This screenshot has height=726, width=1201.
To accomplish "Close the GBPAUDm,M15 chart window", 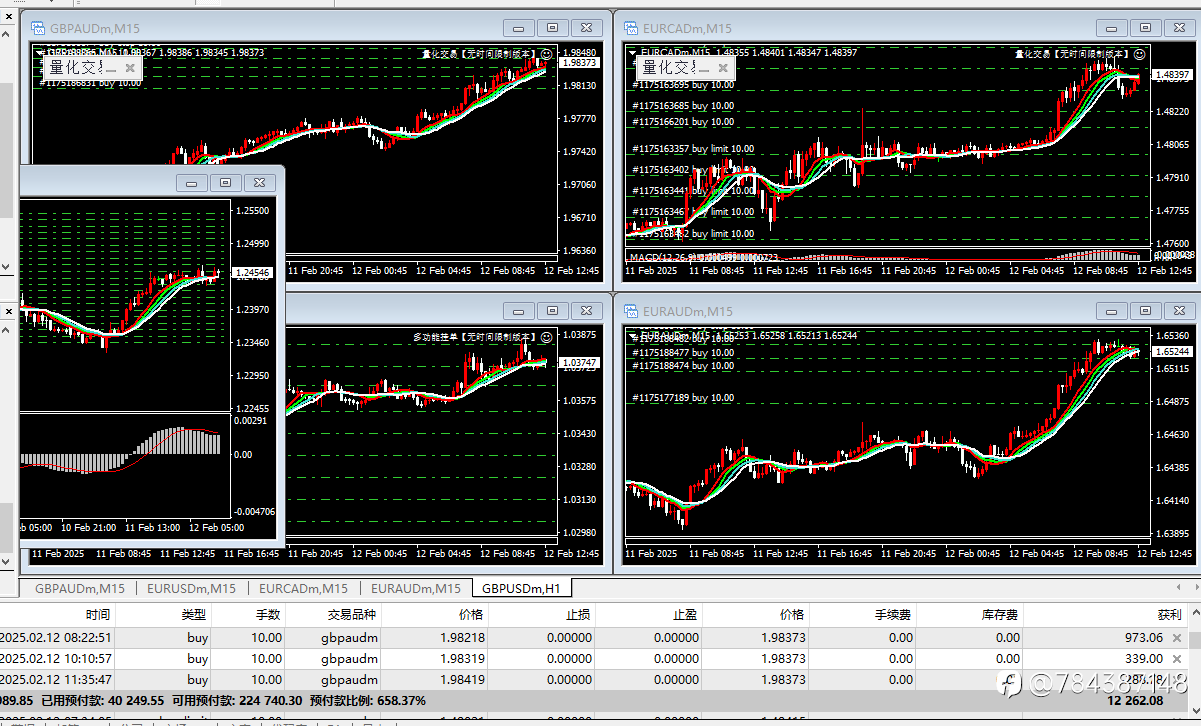I will pyautogui.click(x=589, y=28).
